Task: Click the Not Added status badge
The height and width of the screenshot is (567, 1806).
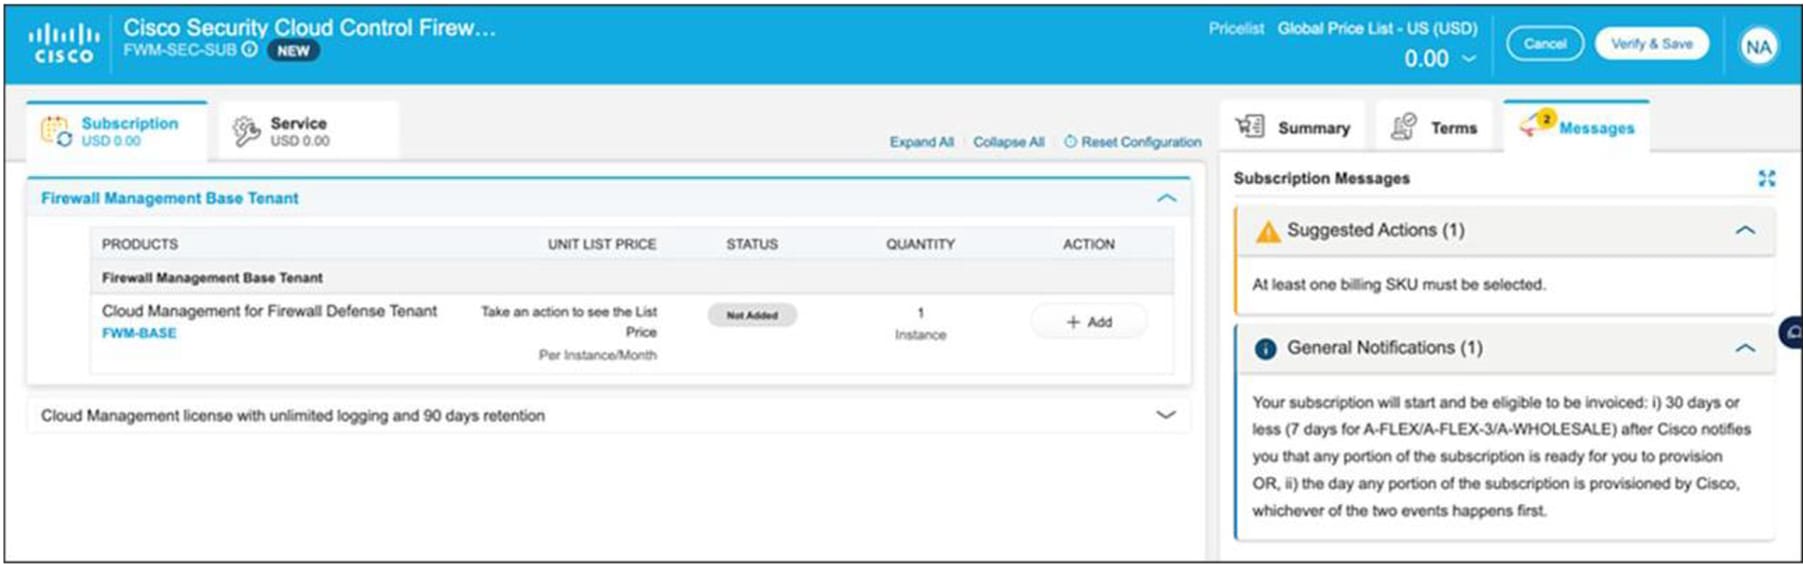Action: 752,315
